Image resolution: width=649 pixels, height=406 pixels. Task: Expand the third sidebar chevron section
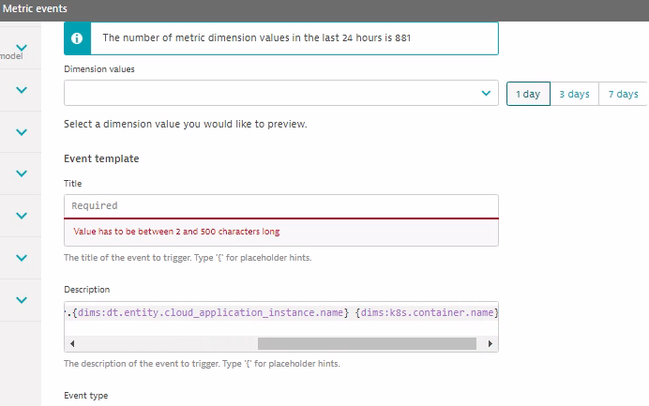pyautogui.click(x=21, y=132)
